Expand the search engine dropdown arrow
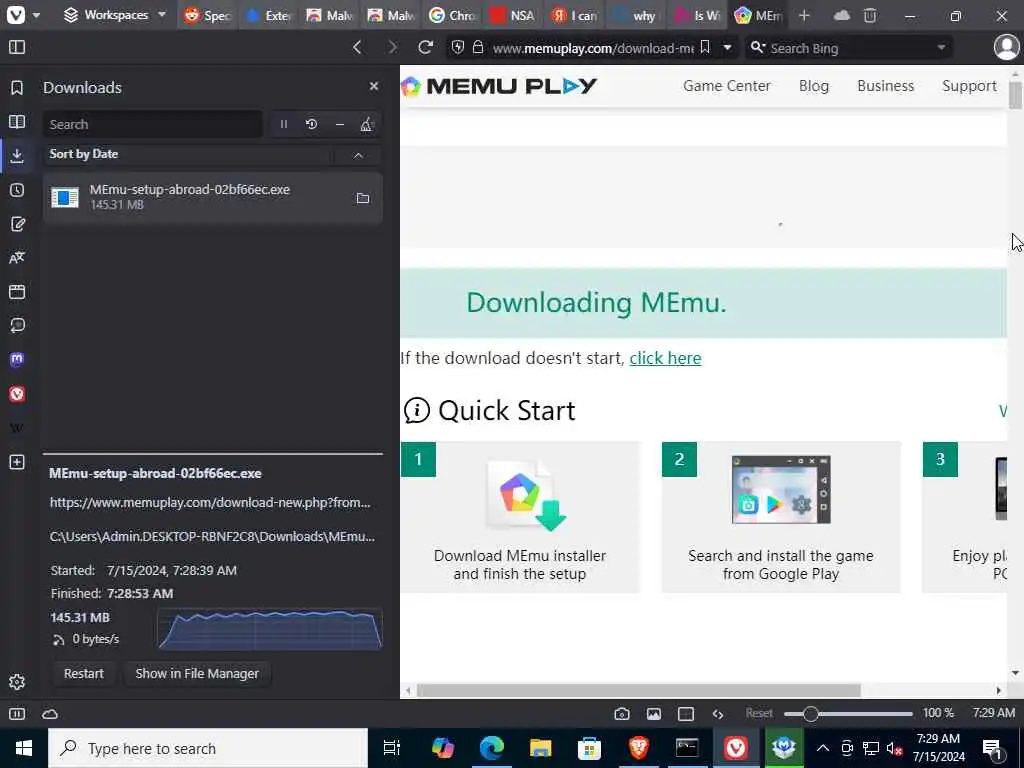The width and height of the screenshot is (1024, 768). coord(941,47)
